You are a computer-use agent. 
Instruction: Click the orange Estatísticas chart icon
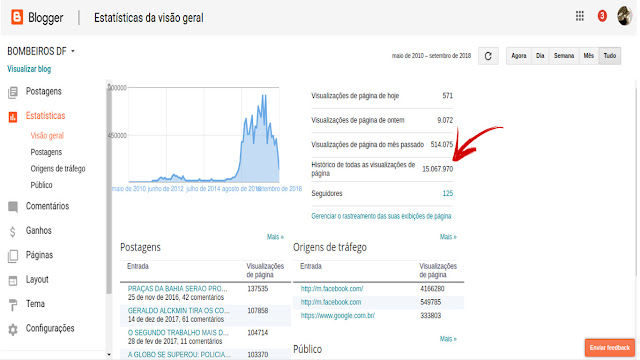pyautogui.click(x=13, y=117)
